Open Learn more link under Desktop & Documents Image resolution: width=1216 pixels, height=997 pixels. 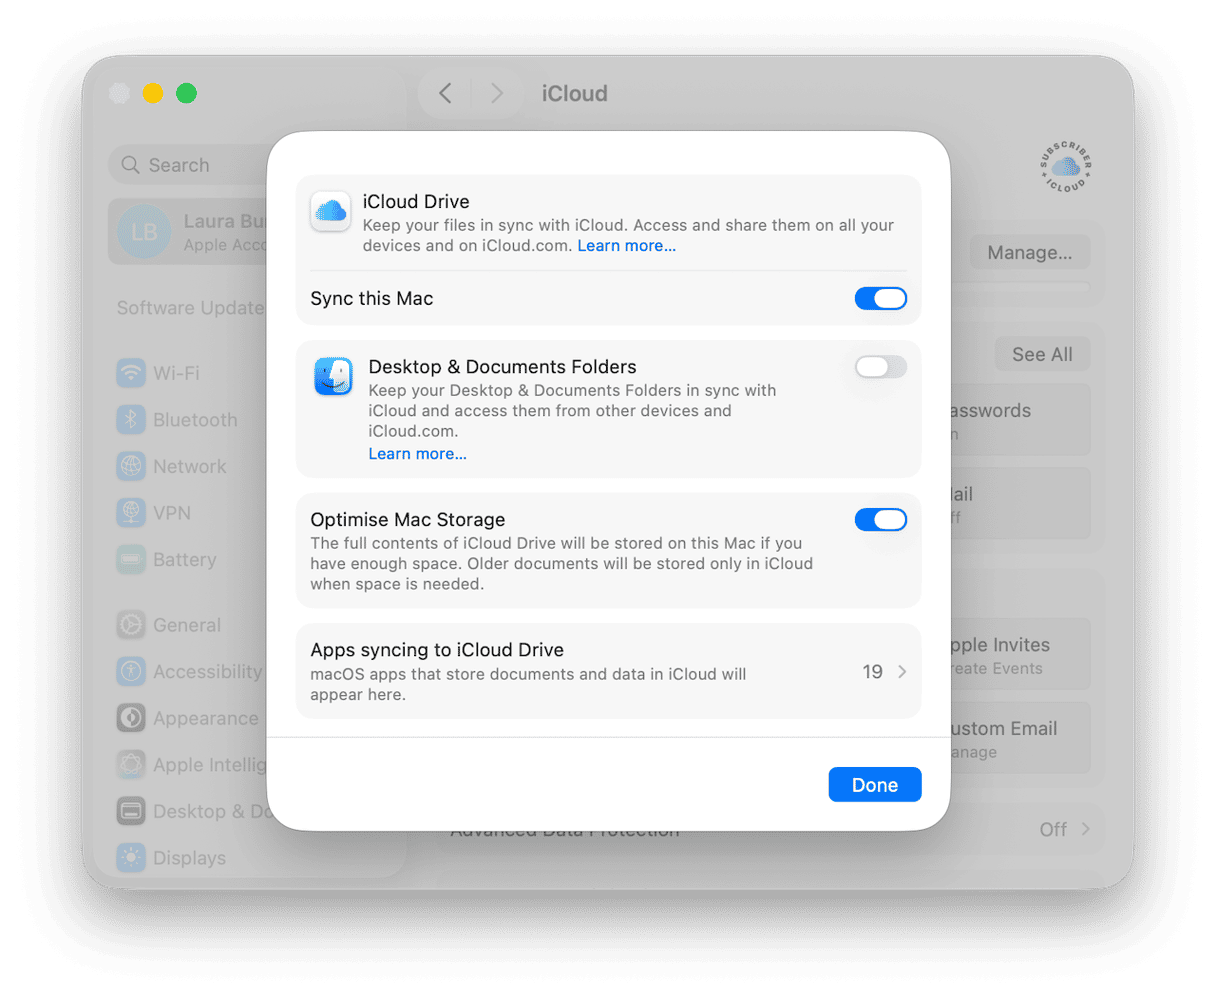pos(418,454)
